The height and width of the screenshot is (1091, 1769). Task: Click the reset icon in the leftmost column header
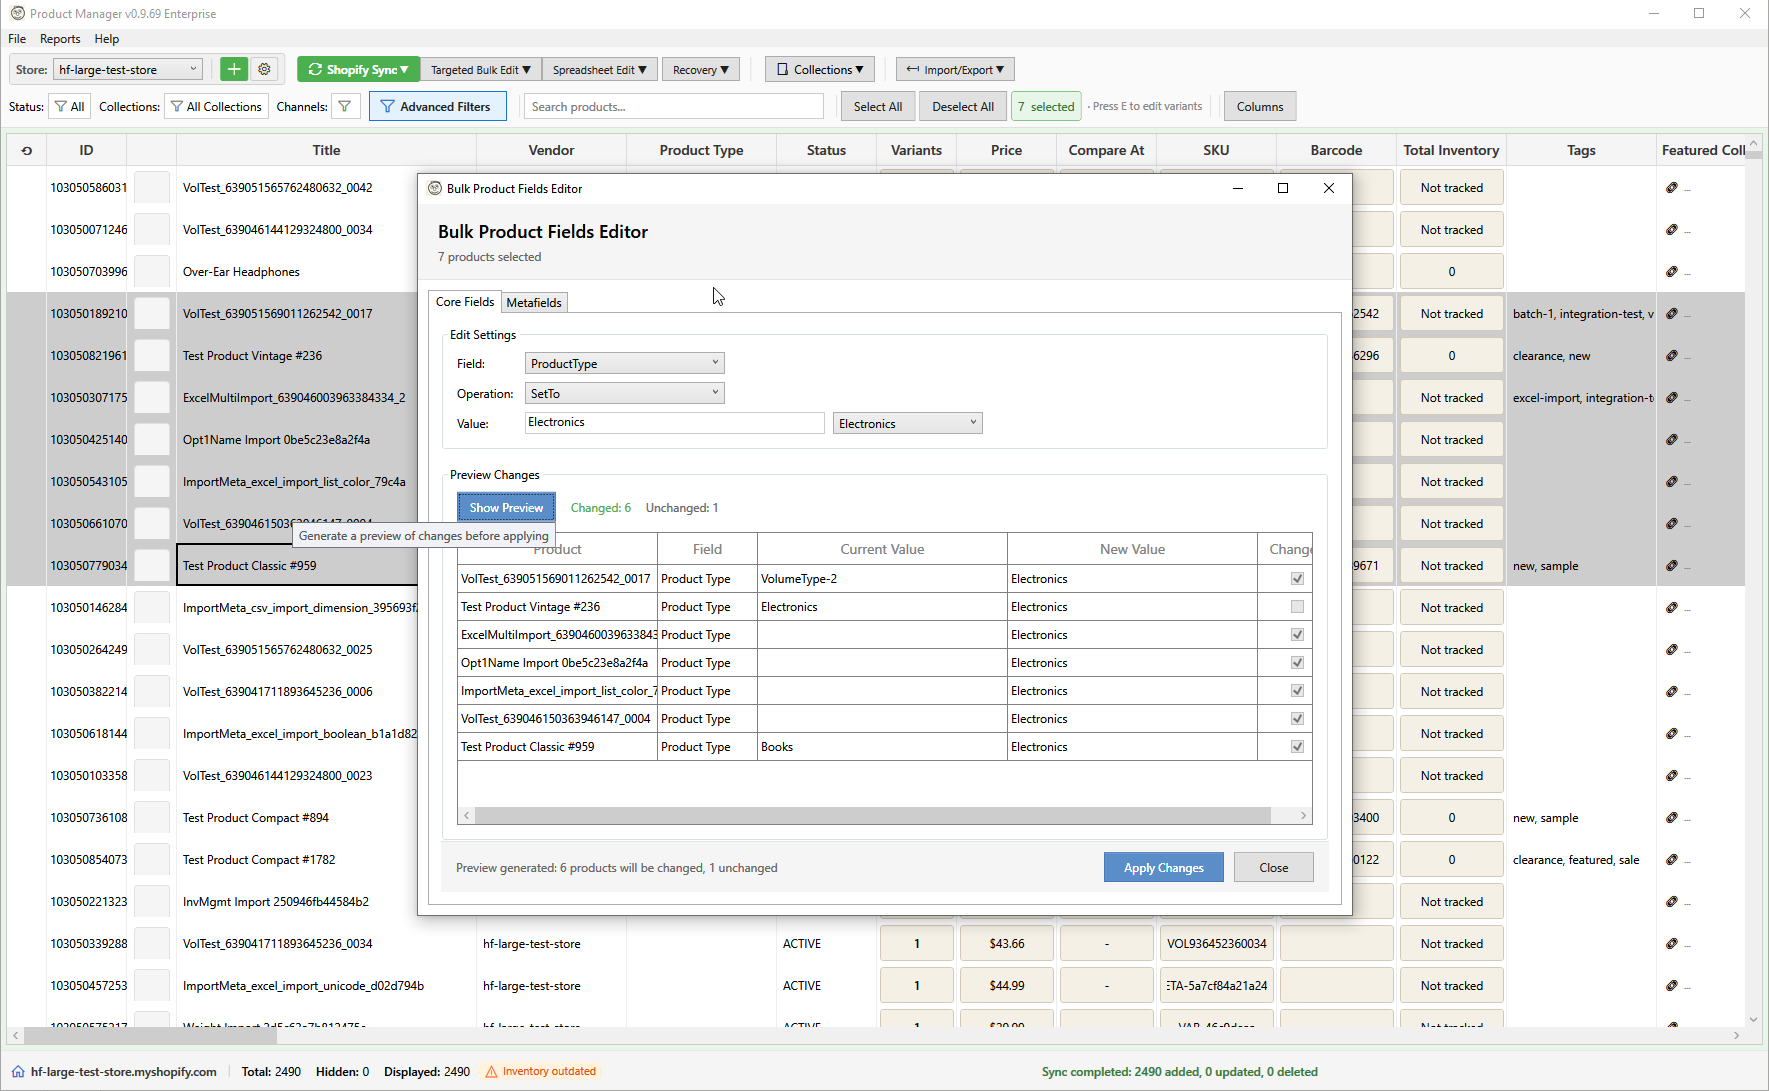[26, 149]
